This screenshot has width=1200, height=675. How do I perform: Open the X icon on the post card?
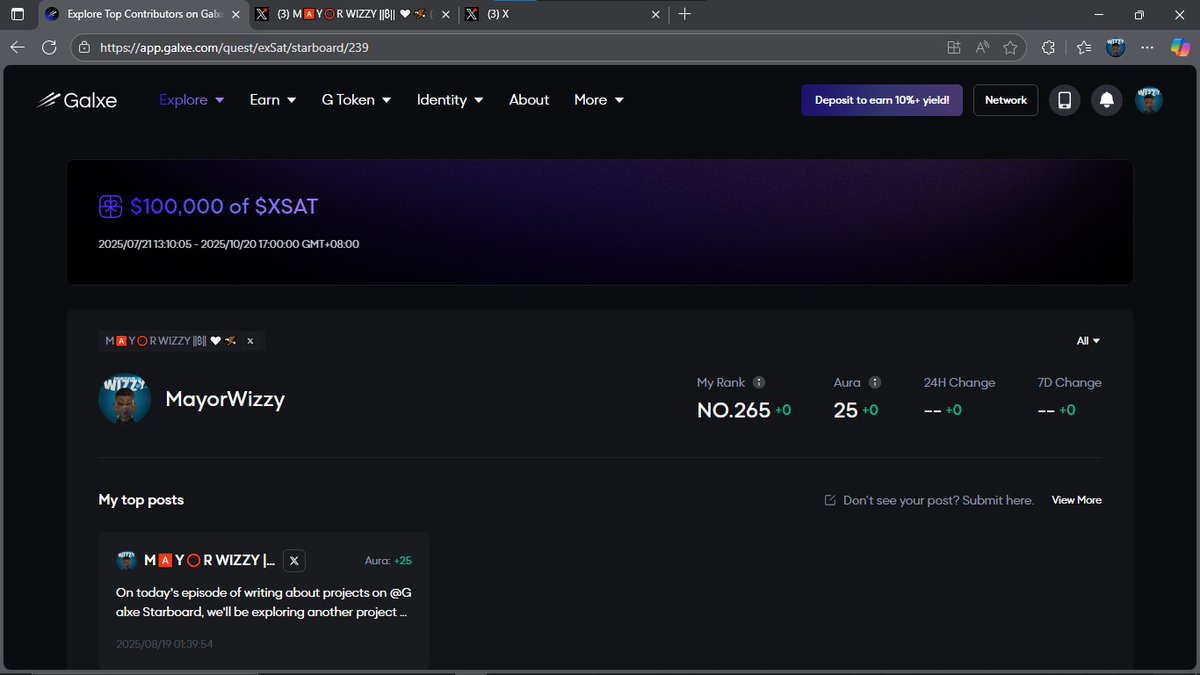[294, 561]
